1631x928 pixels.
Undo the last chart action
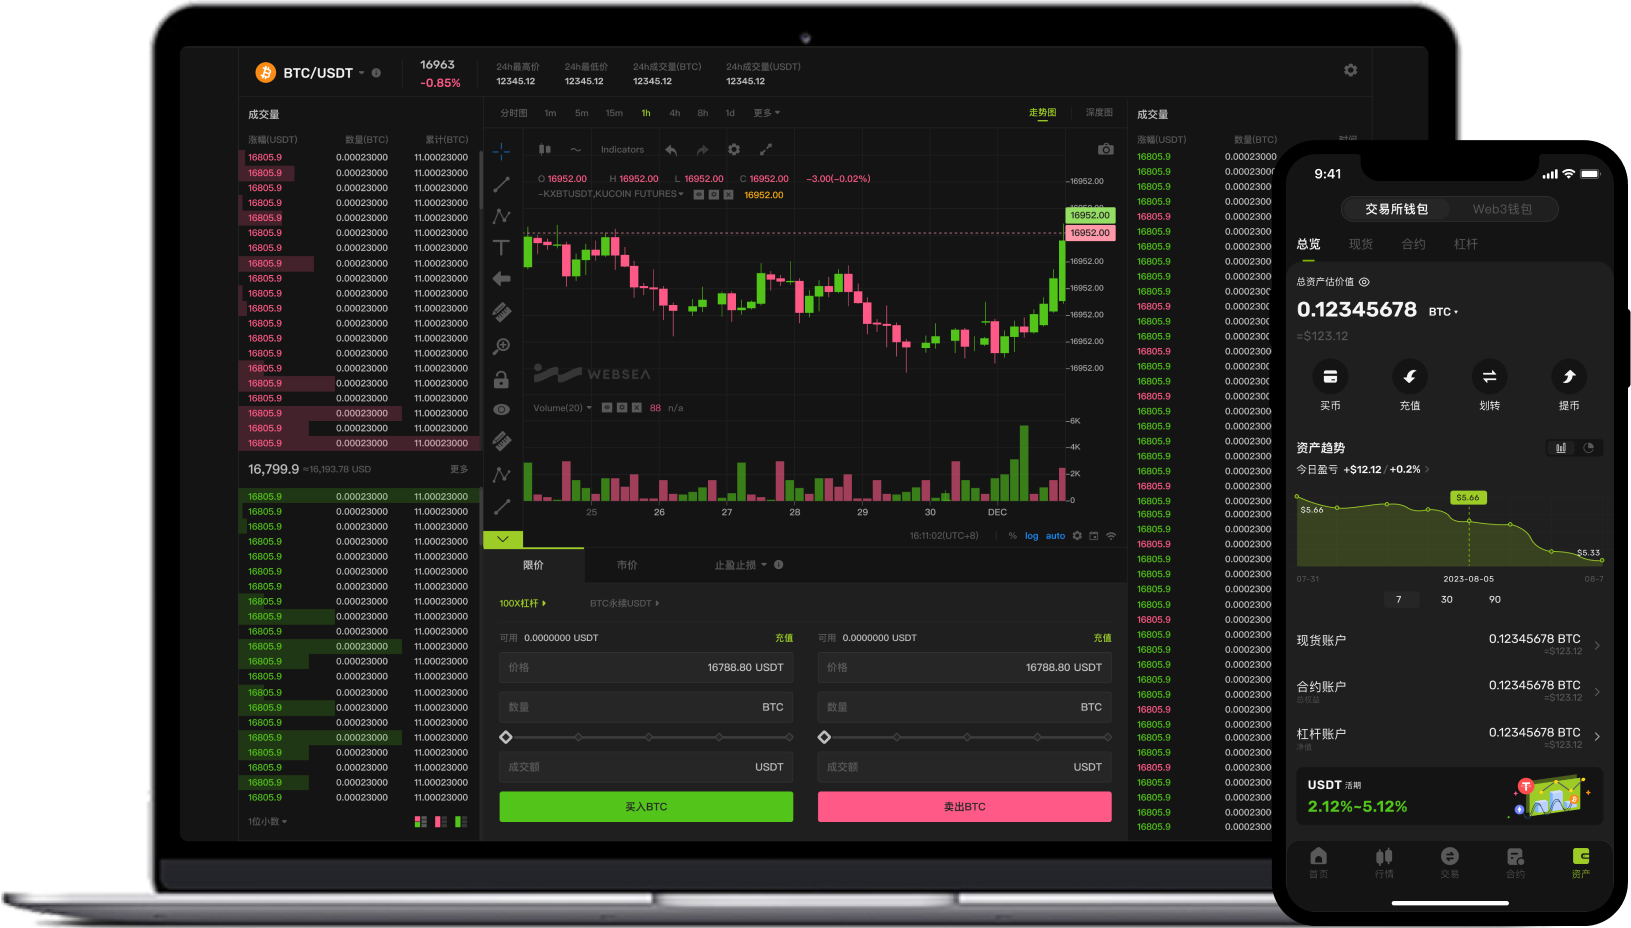tap(671, 150)
